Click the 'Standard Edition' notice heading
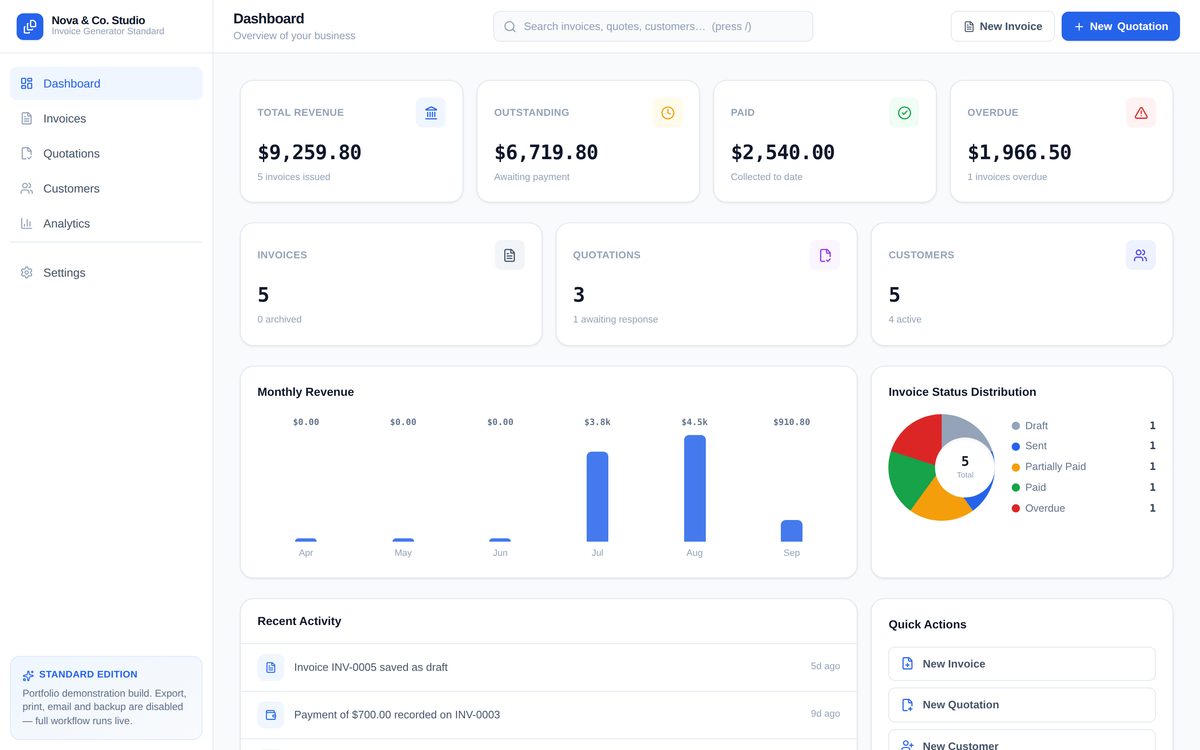Image resolution: width=1200 pixels, height=750 pixels. (x=88, y=675)
